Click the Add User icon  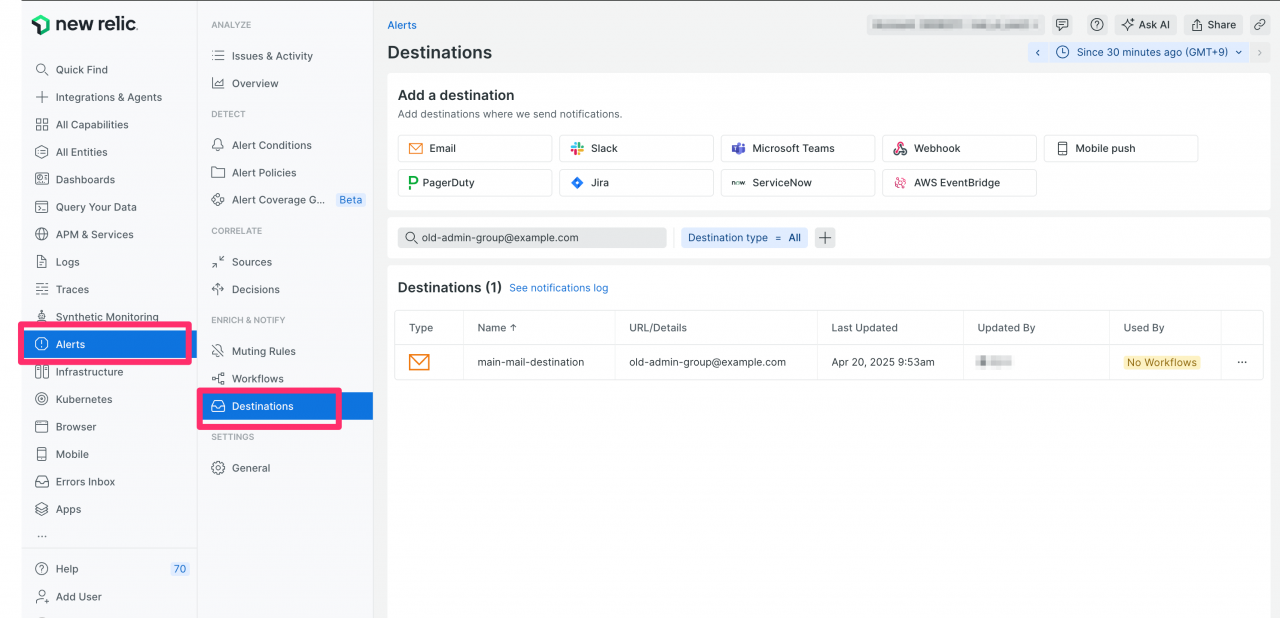[42, 597]
